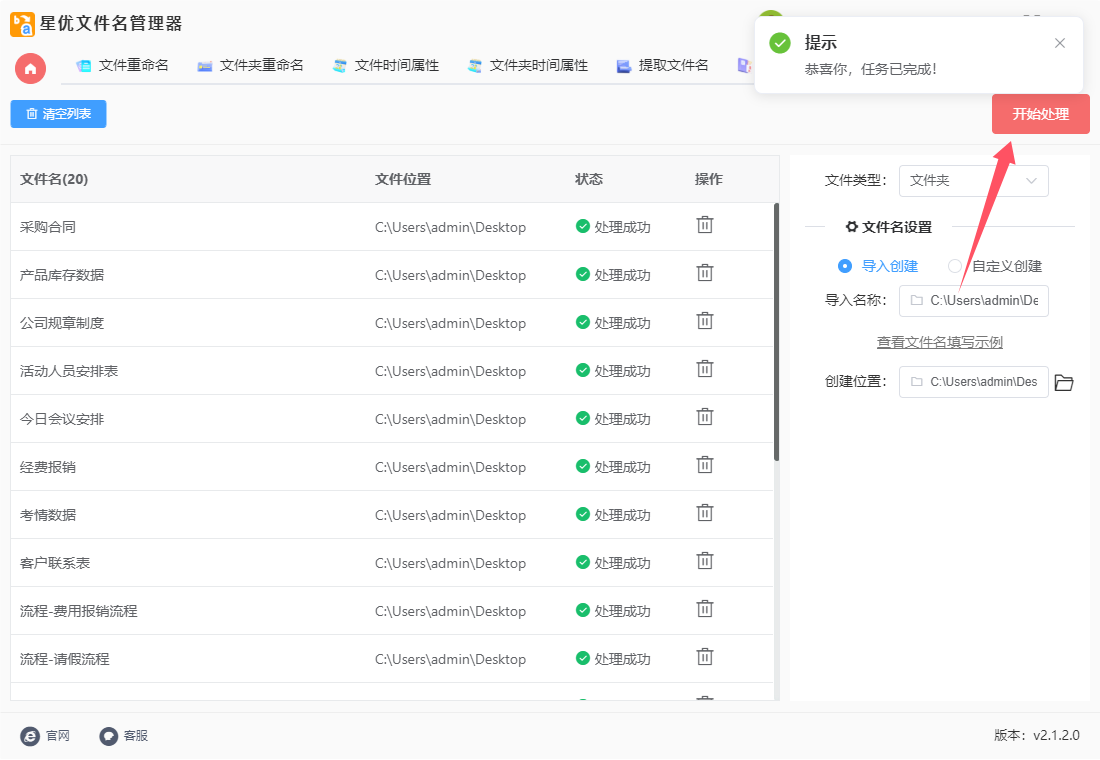This screenshot has width=1100, height=760.
Task: Click the 创建位置 path field
Action: pos(973,382)
